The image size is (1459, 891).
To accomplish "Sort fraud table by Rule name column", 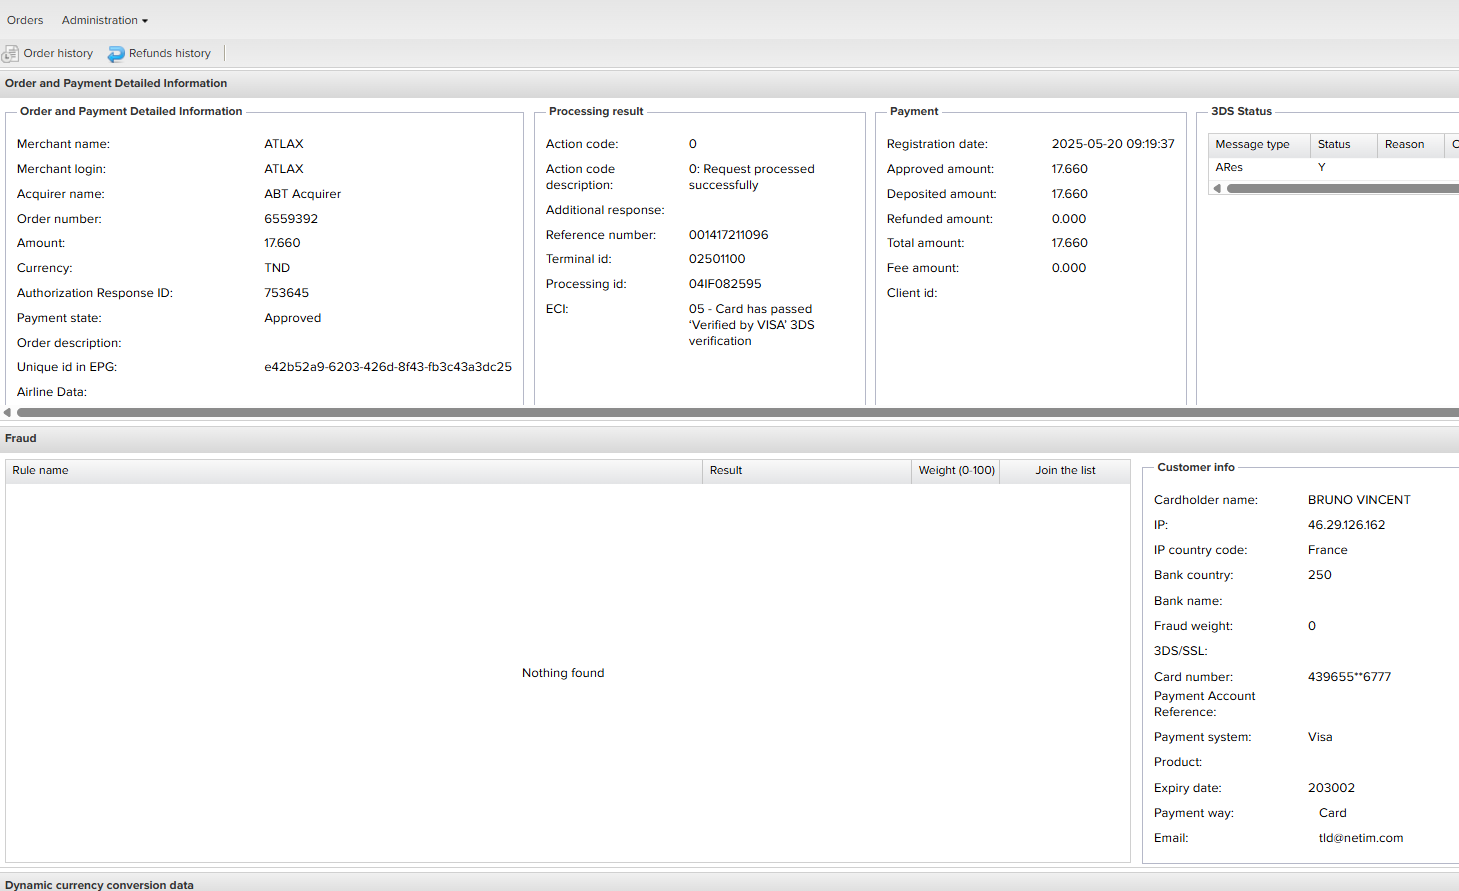I will 353,471.
